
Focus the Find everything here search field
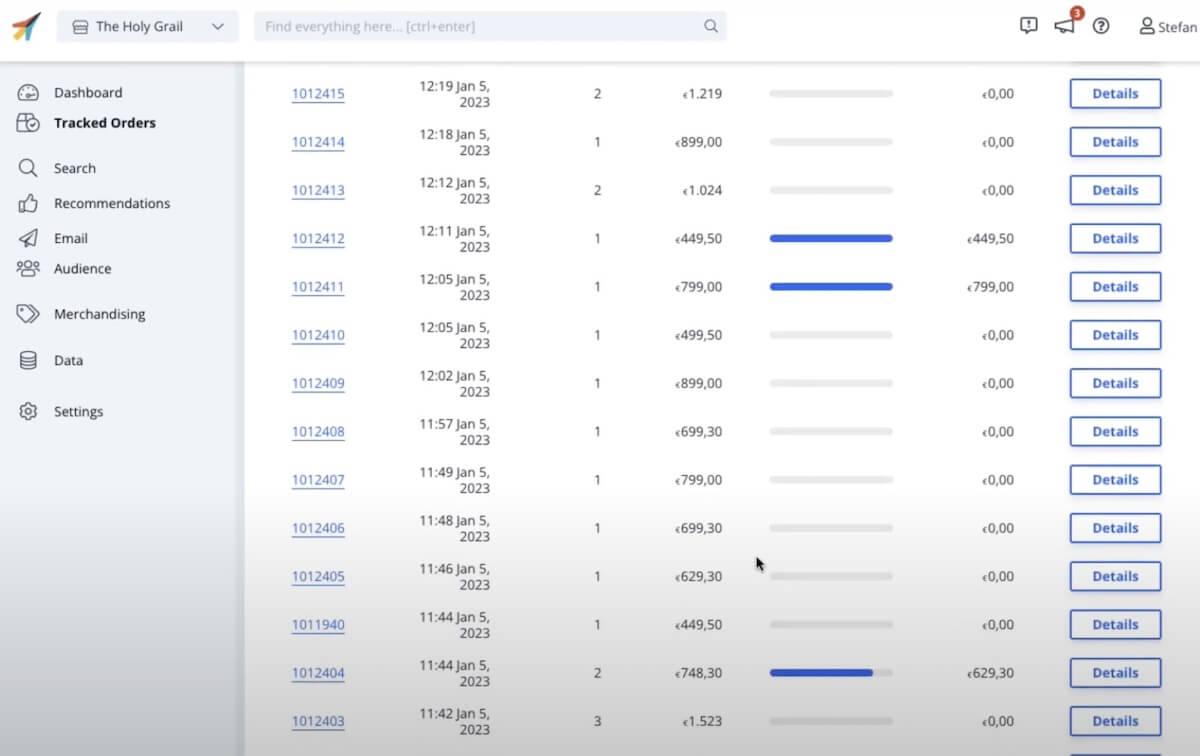pos(480,27)
